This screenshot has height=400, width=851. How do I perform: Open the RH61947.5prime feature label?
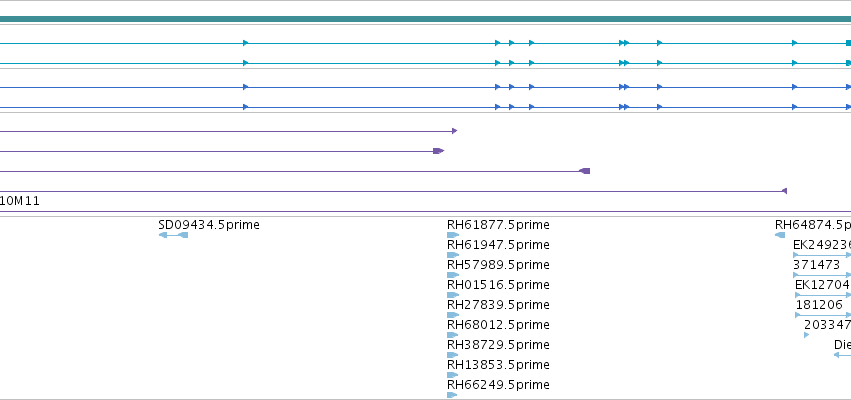(x=498, y=245)
